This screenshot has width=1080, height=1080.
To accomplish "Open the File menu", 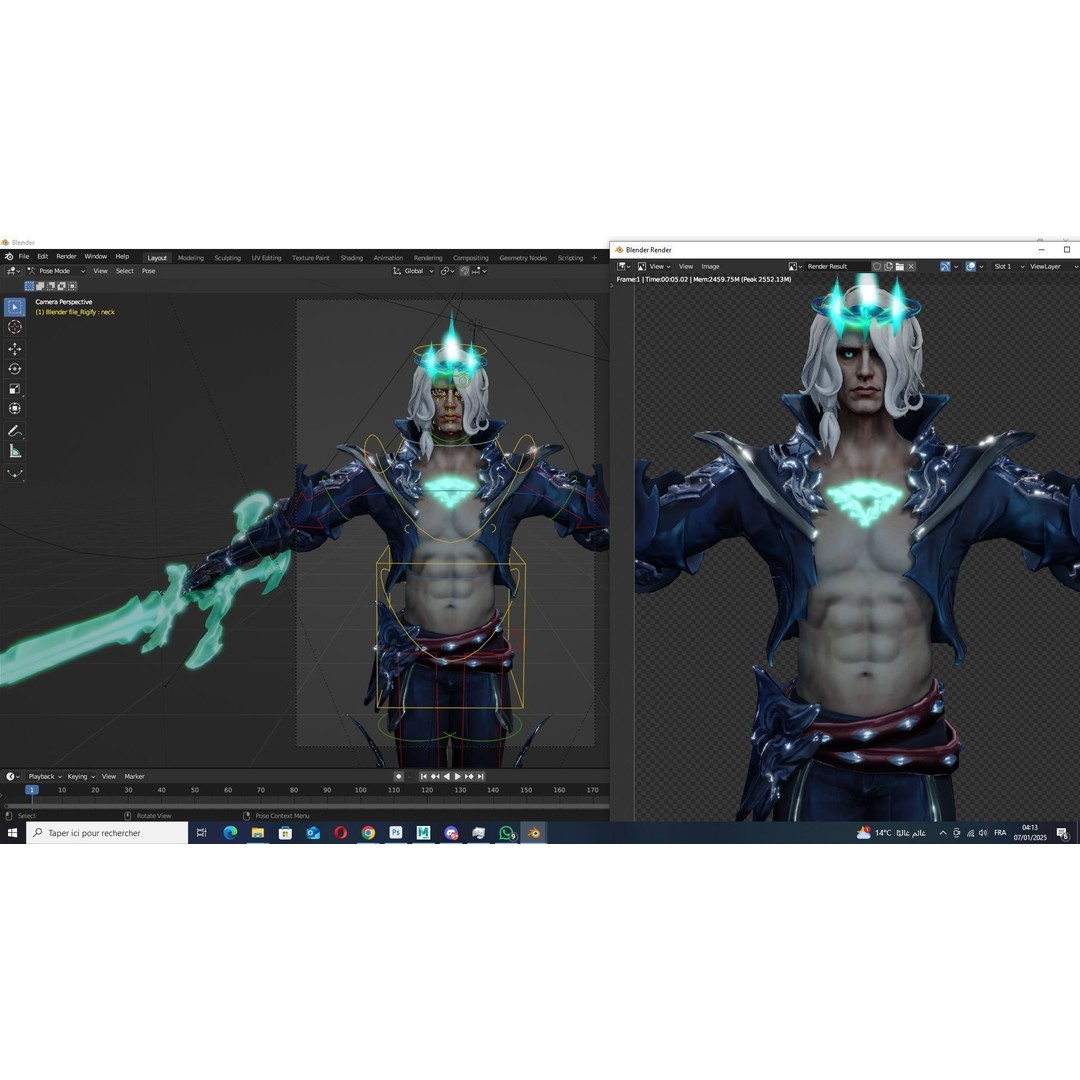I will [x=24, y=256].
